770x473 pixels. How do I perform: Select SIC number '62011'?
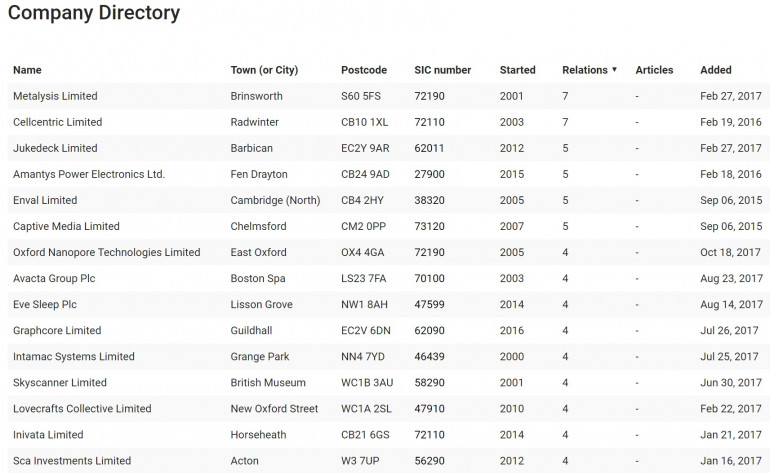(429, 148)
